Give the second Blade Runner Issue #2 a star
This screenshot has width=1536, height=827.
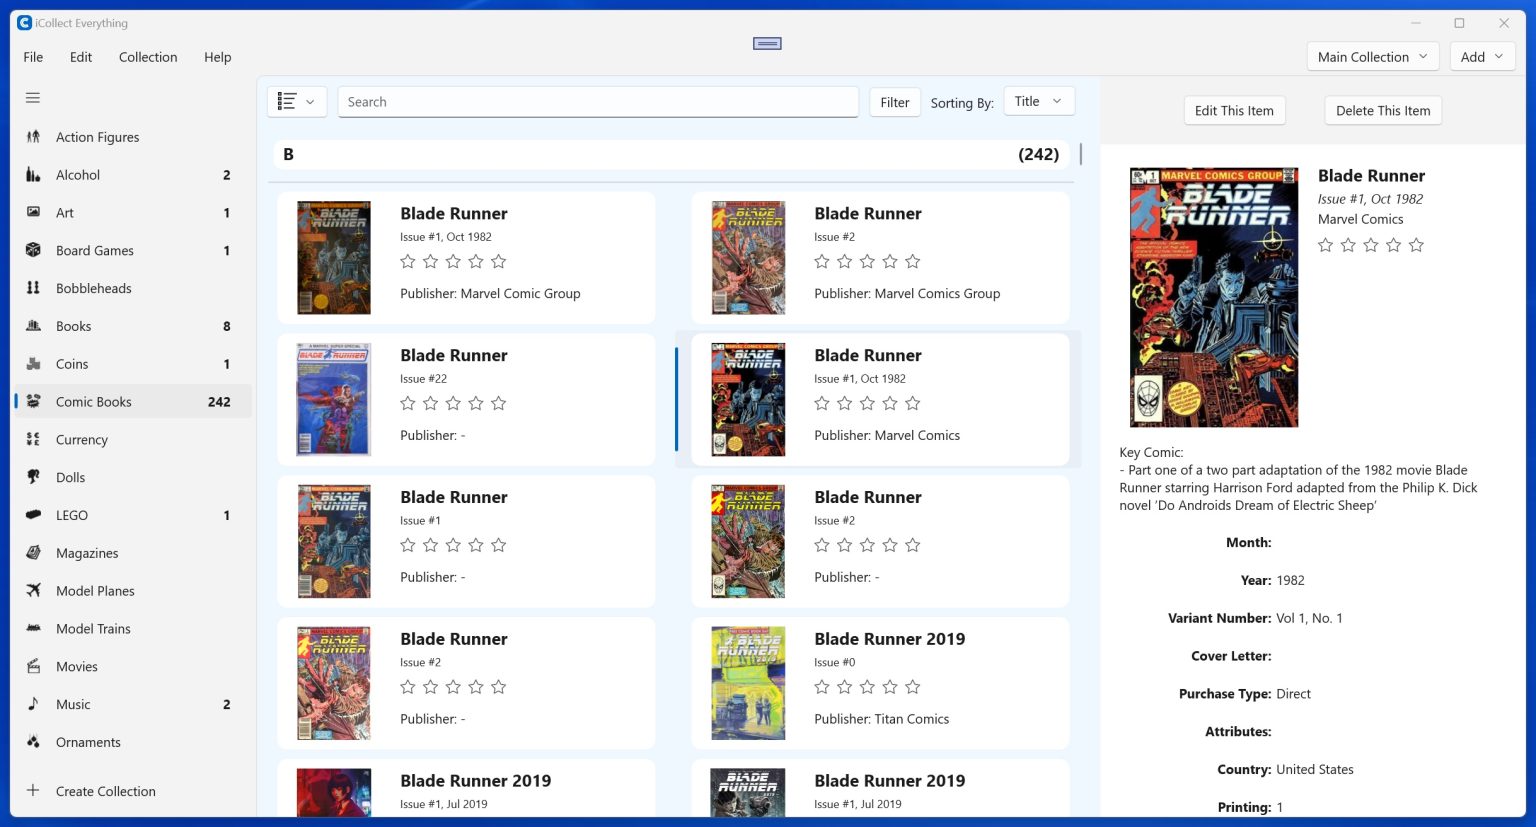(822, 545)
